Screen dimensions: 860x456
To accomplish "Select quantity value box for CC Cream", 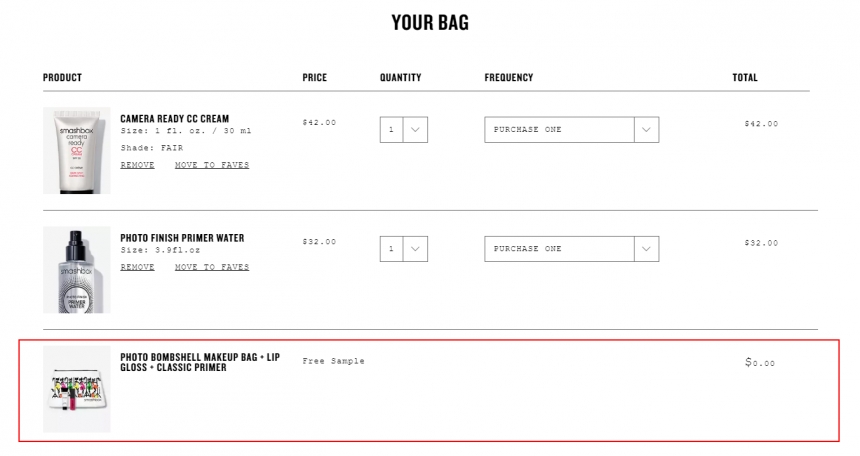I will point(392,130).
